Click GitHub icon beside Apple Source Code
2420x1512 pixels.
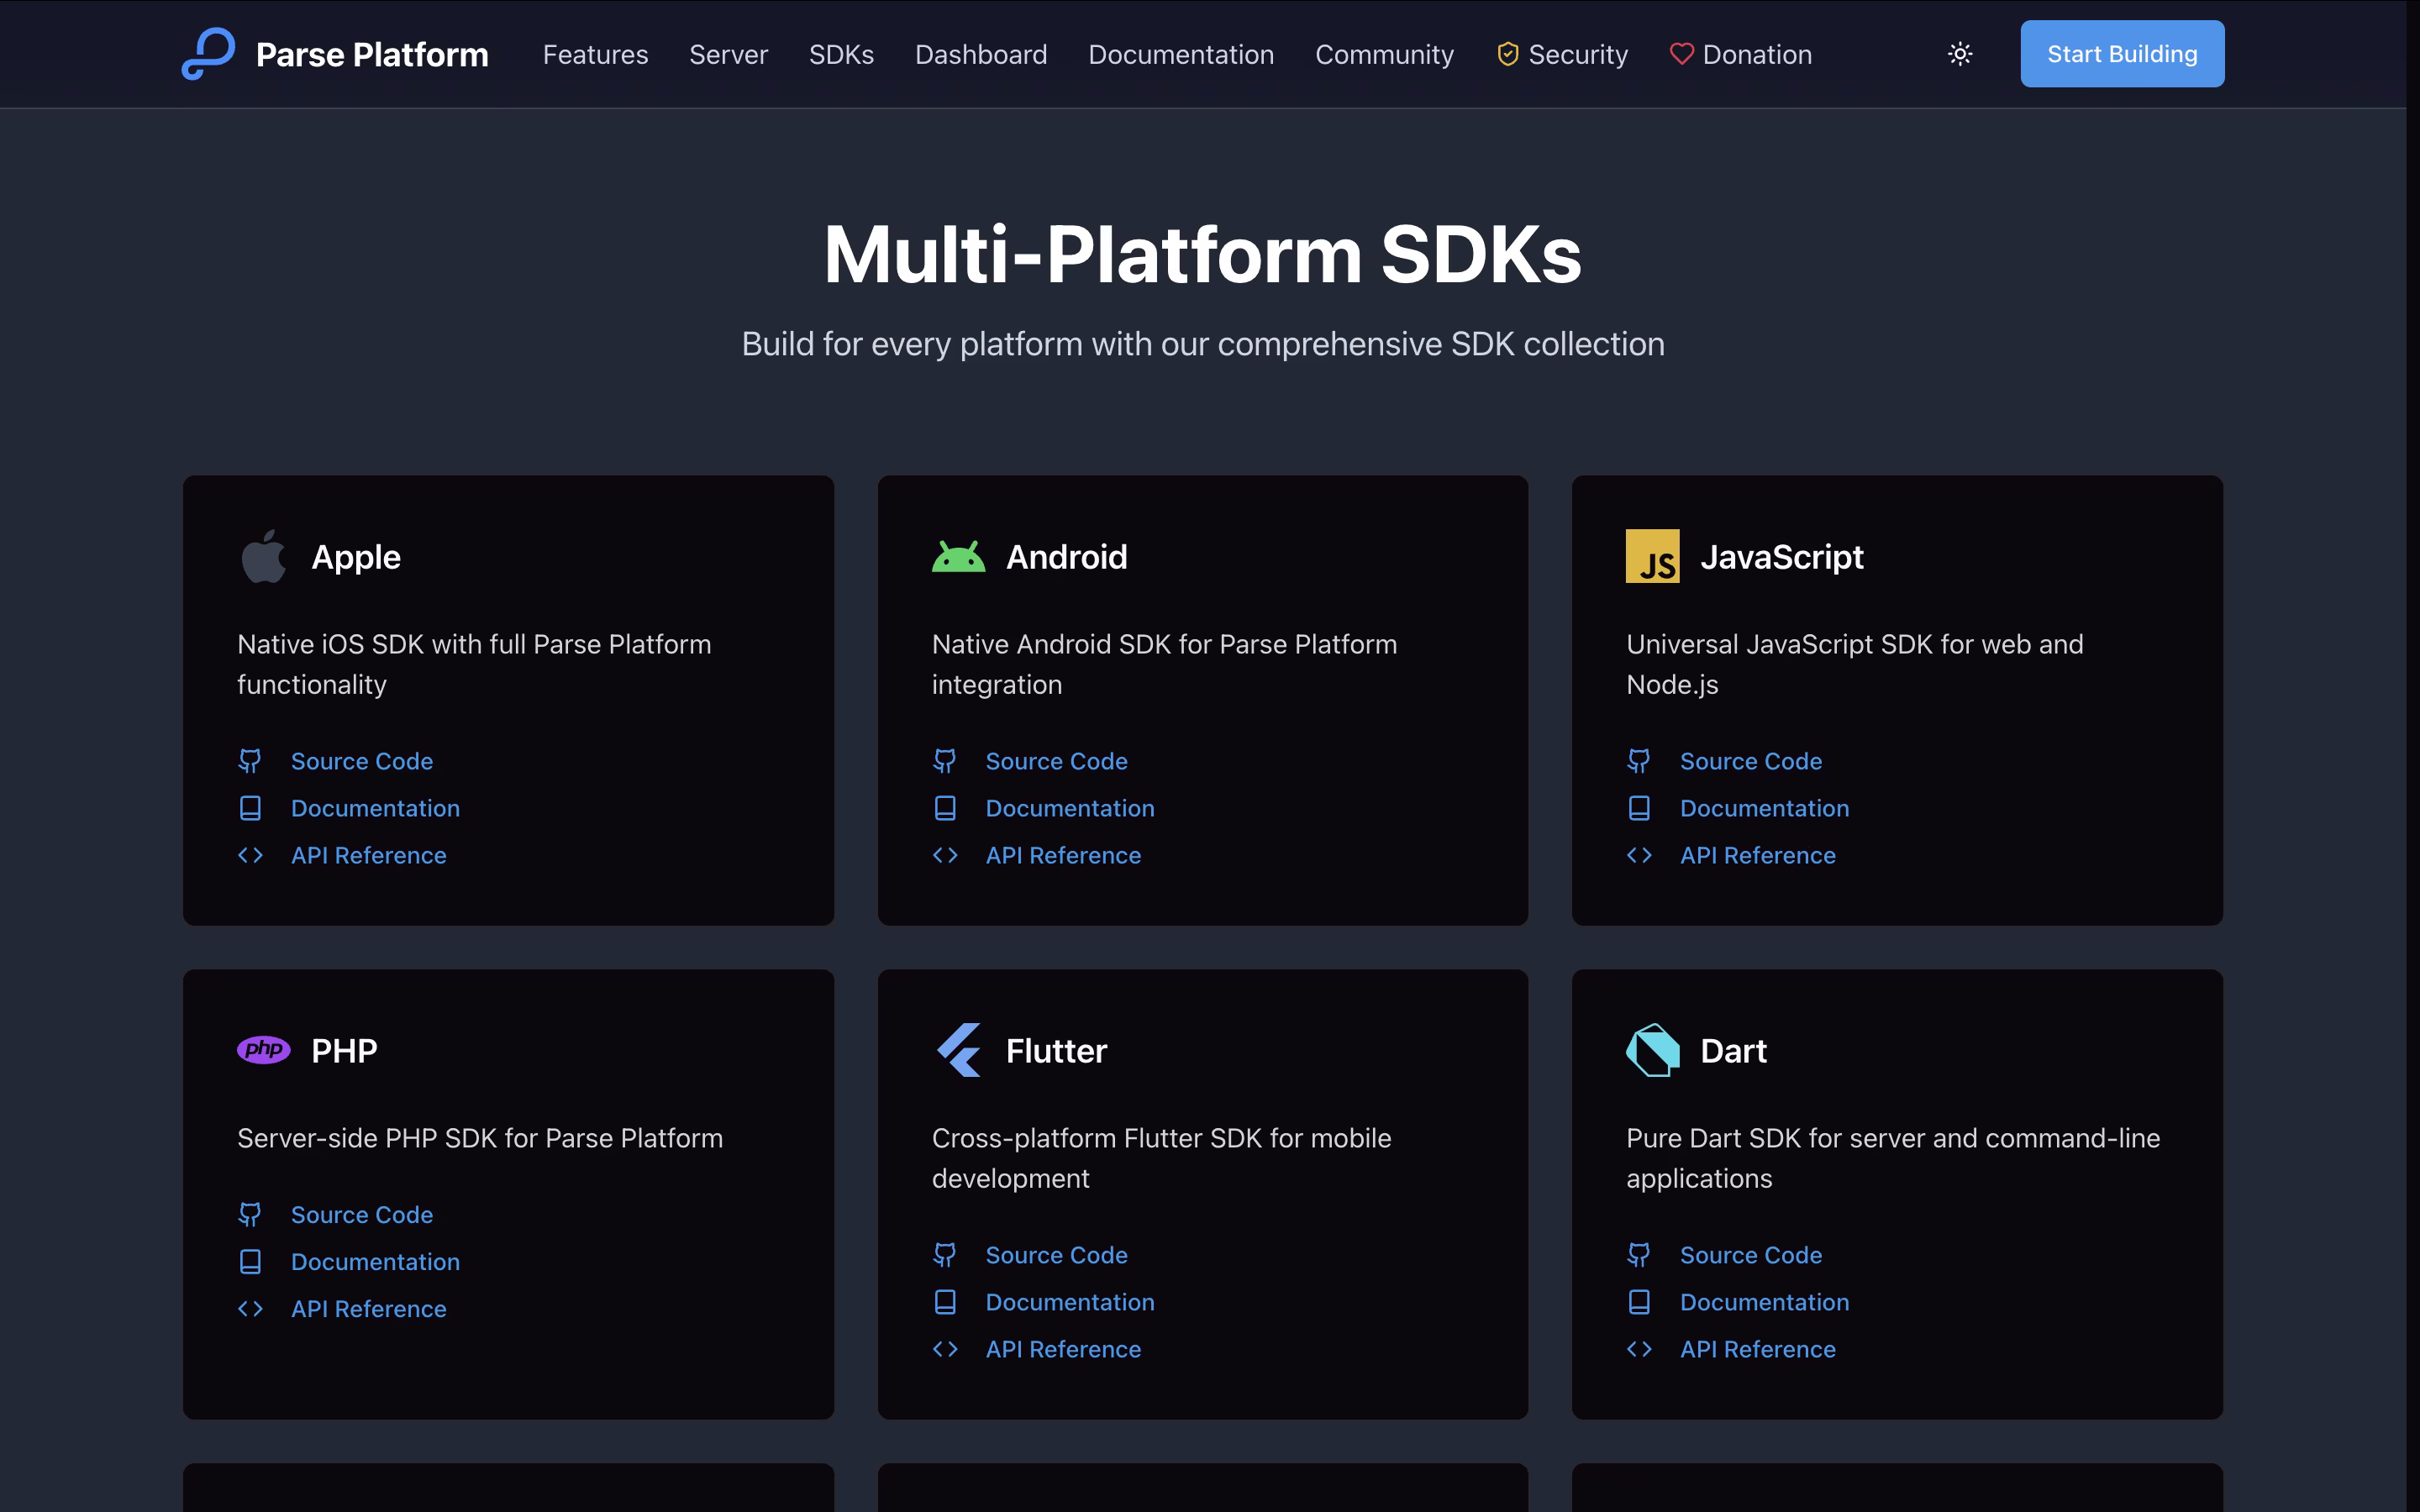[250, 761]
